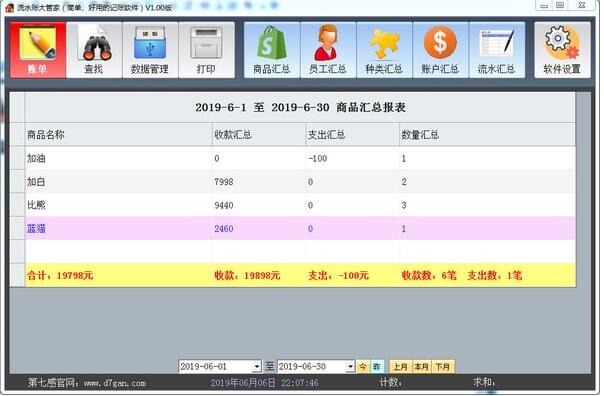Open 账户汇总 account summary dollar icon

click(x=441, y=50)
